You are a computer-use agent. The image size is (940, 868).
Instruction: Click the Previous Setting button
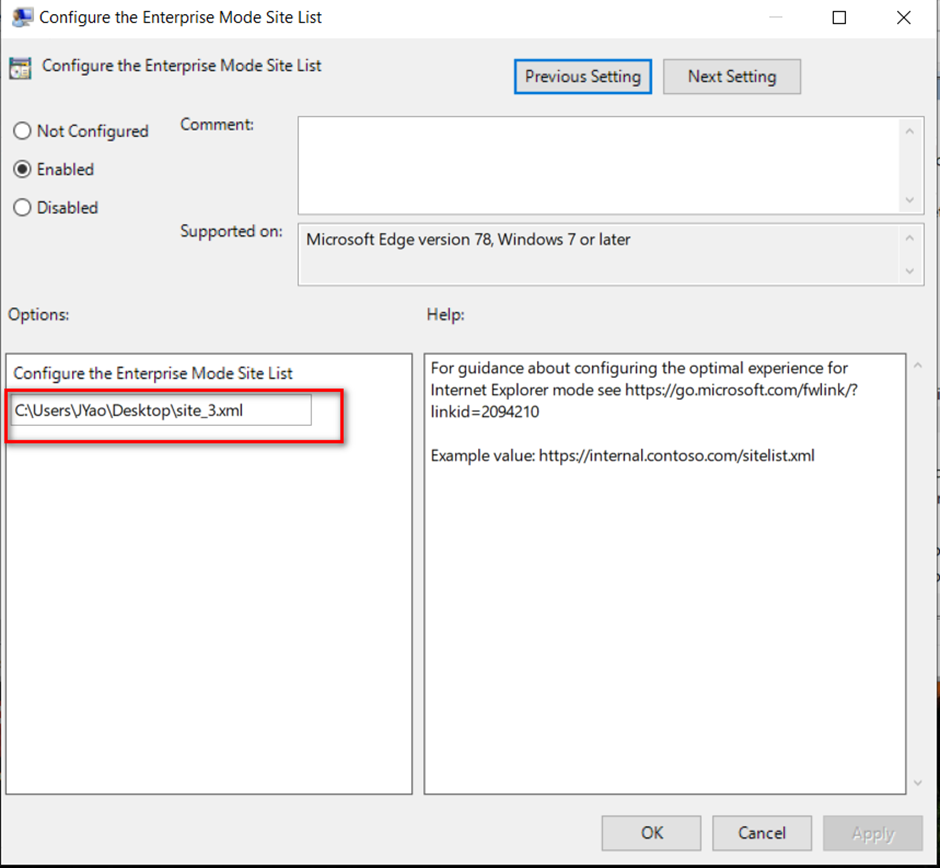pos(582,76)
